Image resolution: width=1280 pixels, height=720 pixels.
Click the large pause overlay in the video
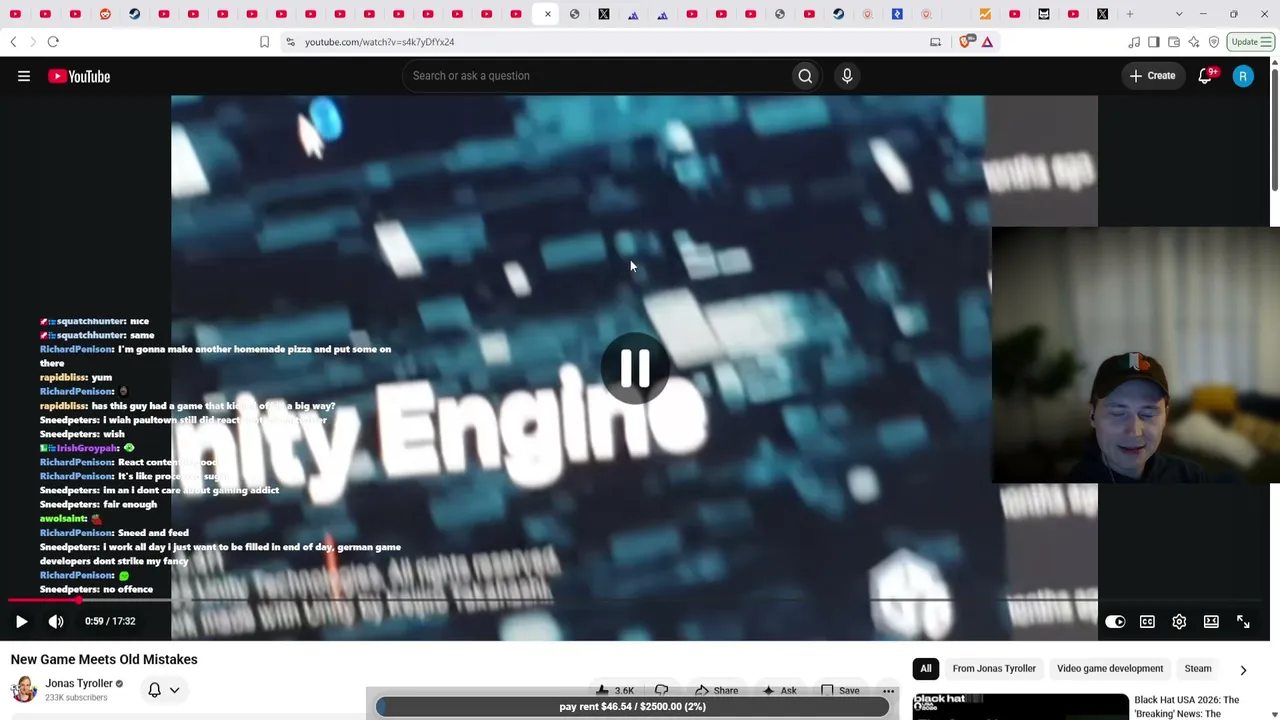[635, 369]
